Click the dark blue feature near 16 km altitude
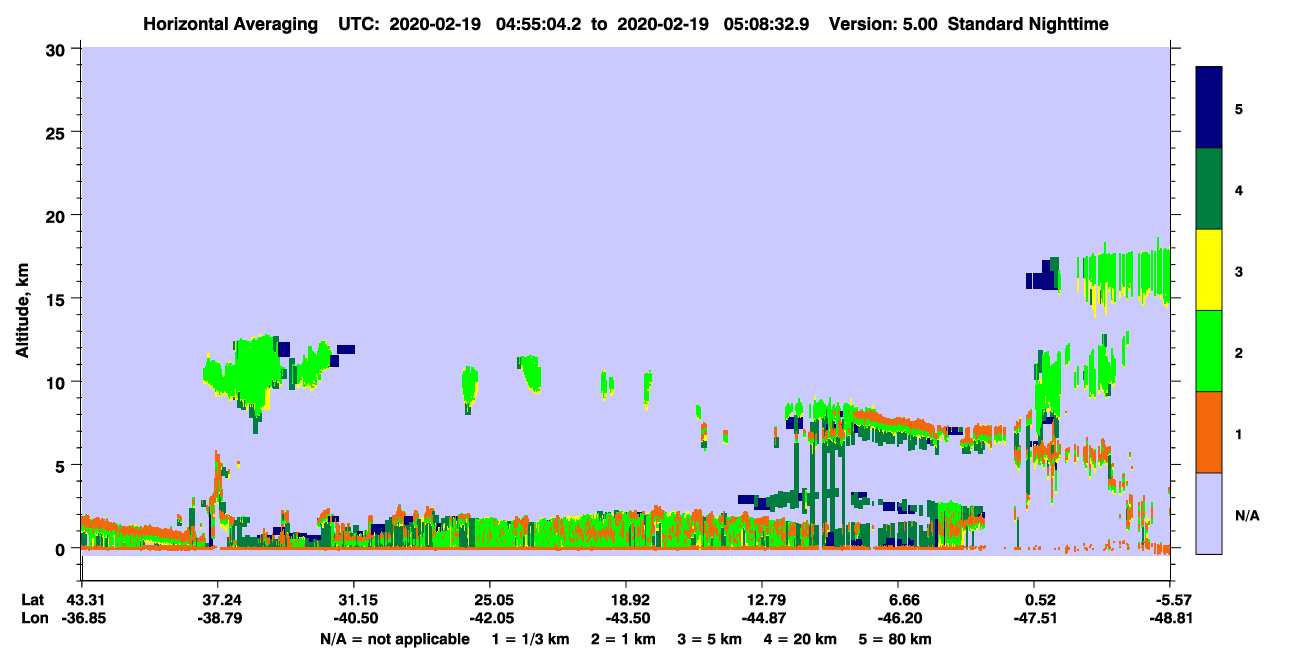The height and width of the screenshot is (667, 1300). click(1043, 277)
